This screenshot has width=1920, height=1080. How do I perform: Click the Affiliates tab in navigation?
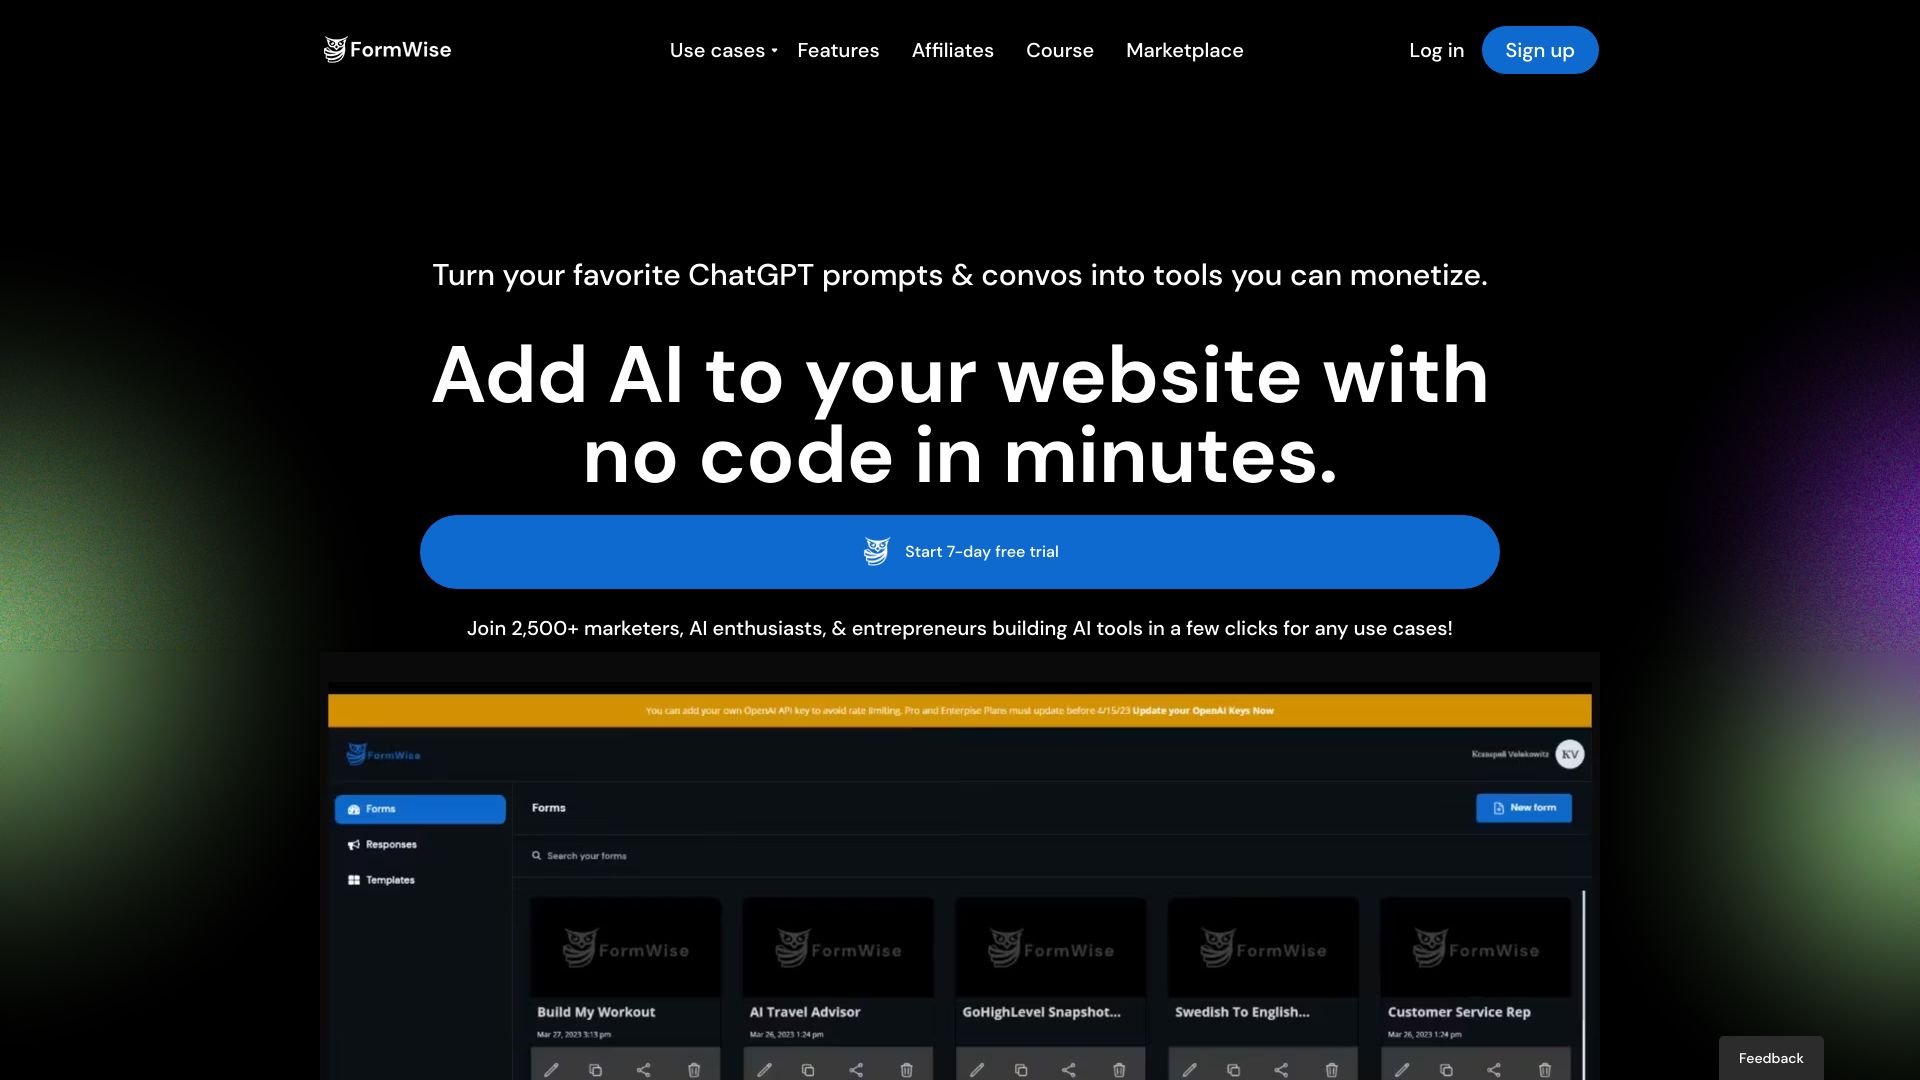[x=952, y=49]
